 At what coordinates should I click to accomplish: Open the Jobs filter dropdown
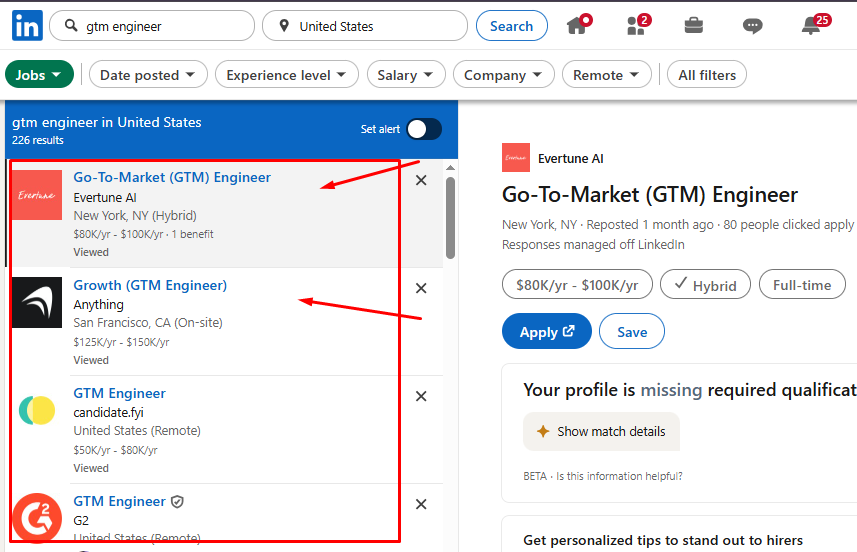pos(39,74)
